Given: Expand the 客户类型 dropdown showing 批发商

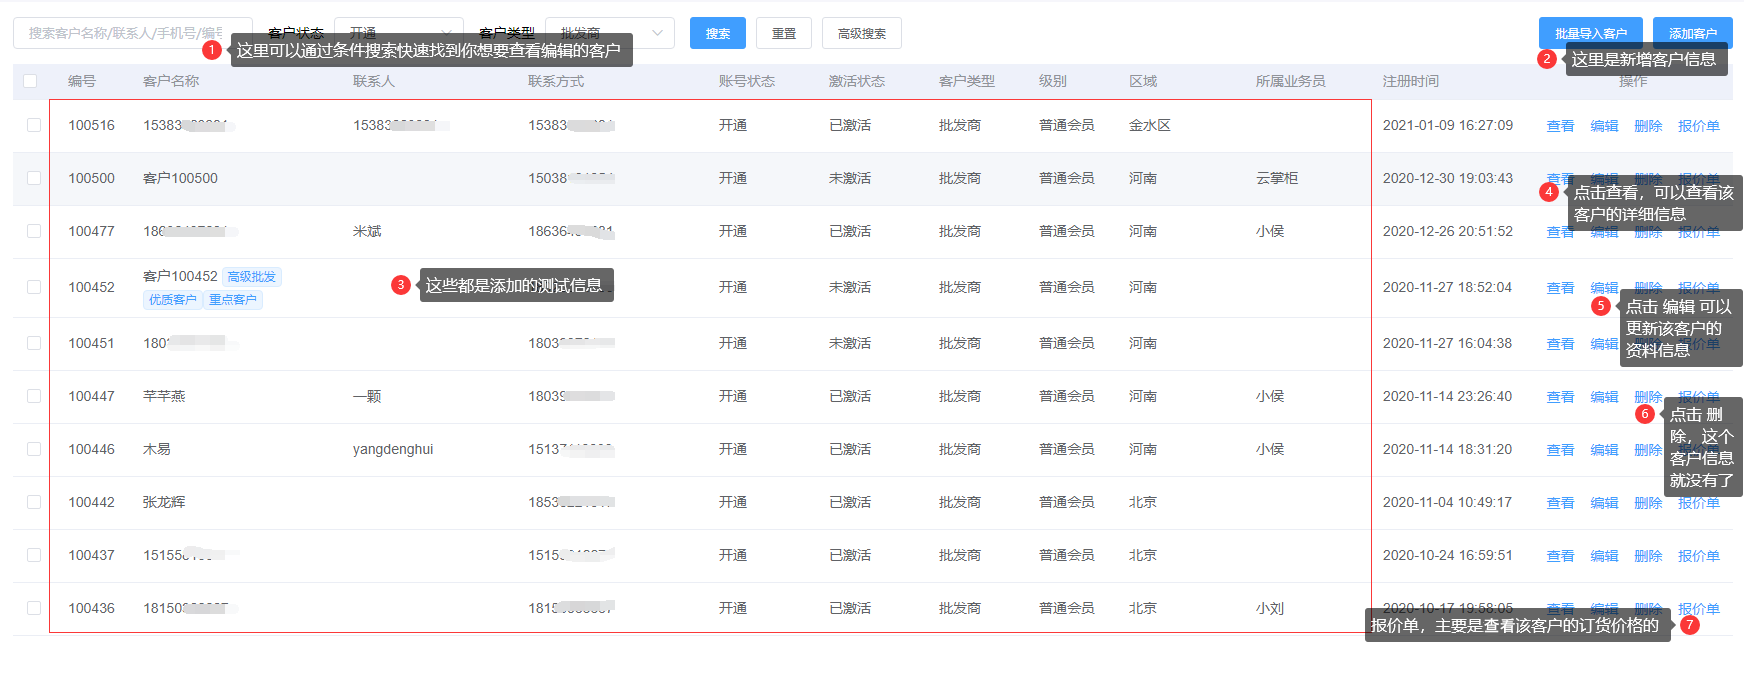Looking at the screenshot, I should click(x=609, y=33).
